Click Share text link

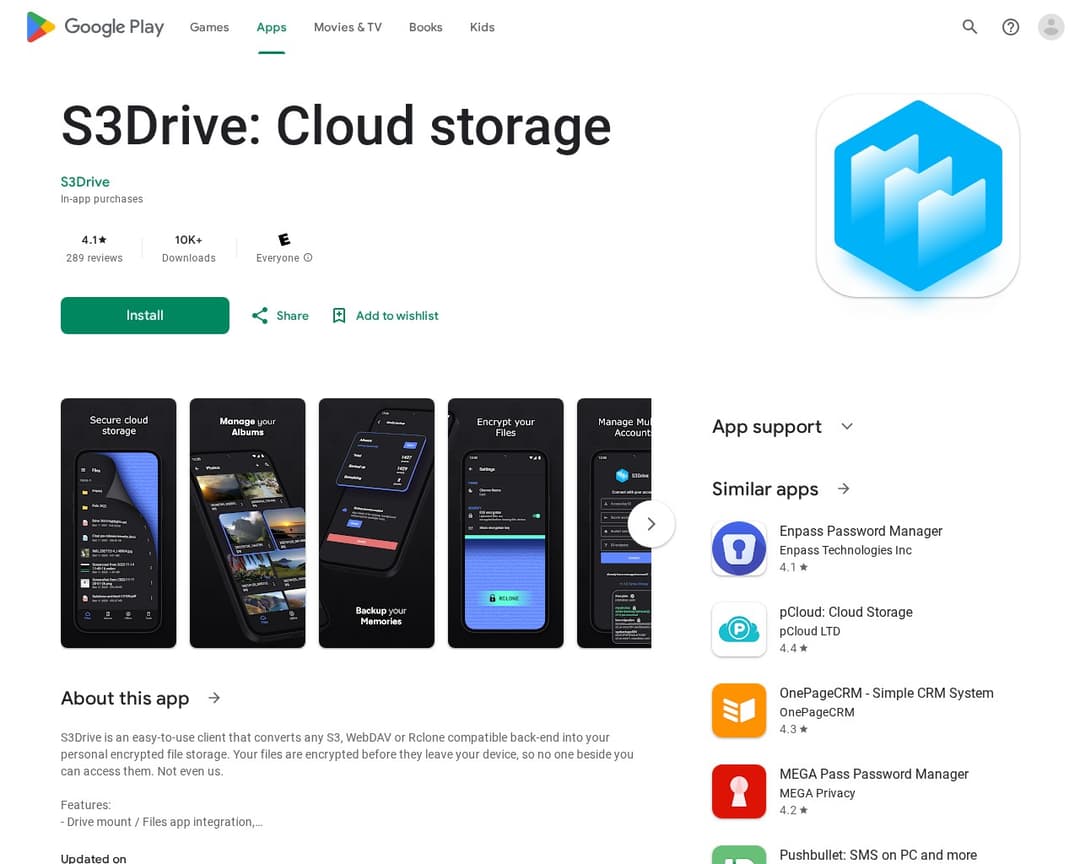coord(292,316)
